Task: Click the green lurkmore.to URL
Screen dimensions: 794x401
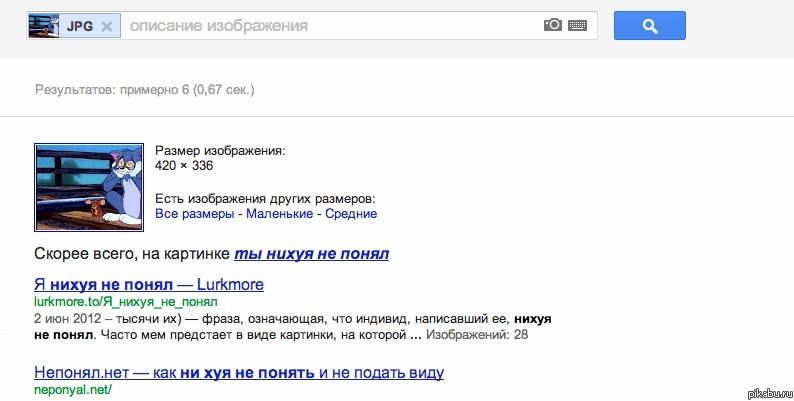Action: [x=125, y=302]
